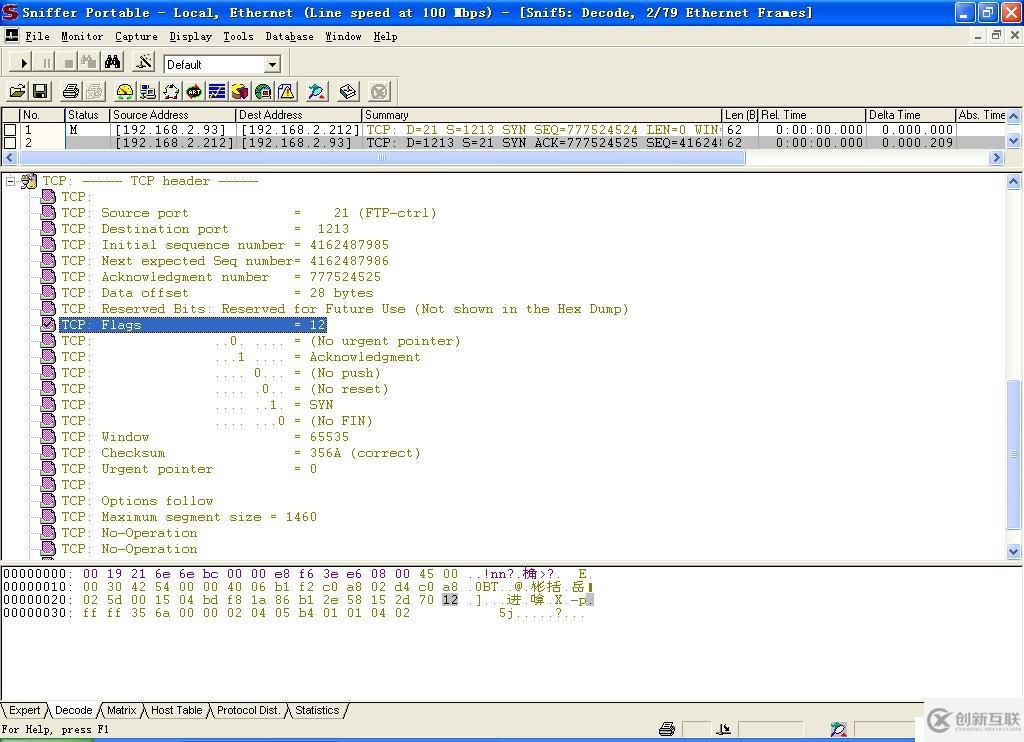The image size is (1024, 742).
Task: Toggle the checked TCP Flags marker
Action: click(x=48, y=324)
